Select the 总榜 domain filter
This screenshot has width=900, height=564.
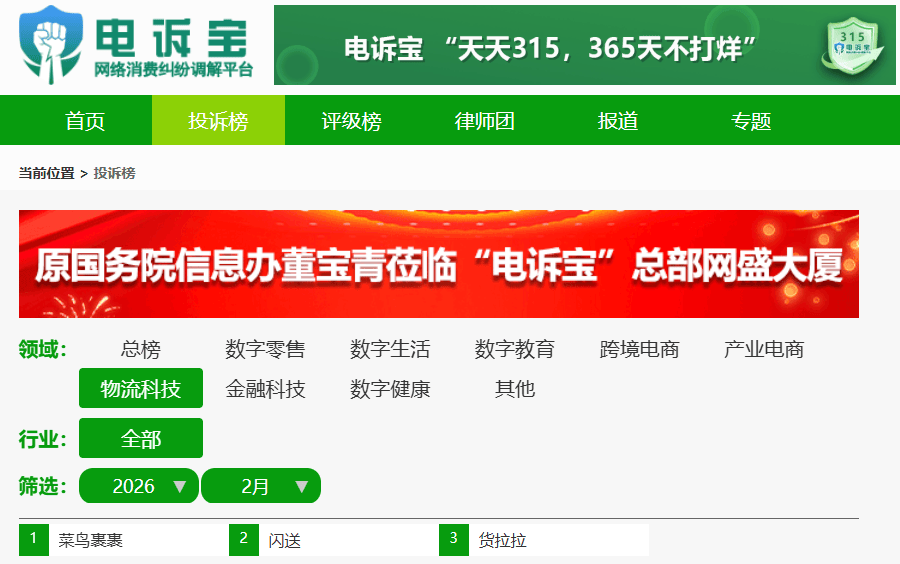(140, 350)
